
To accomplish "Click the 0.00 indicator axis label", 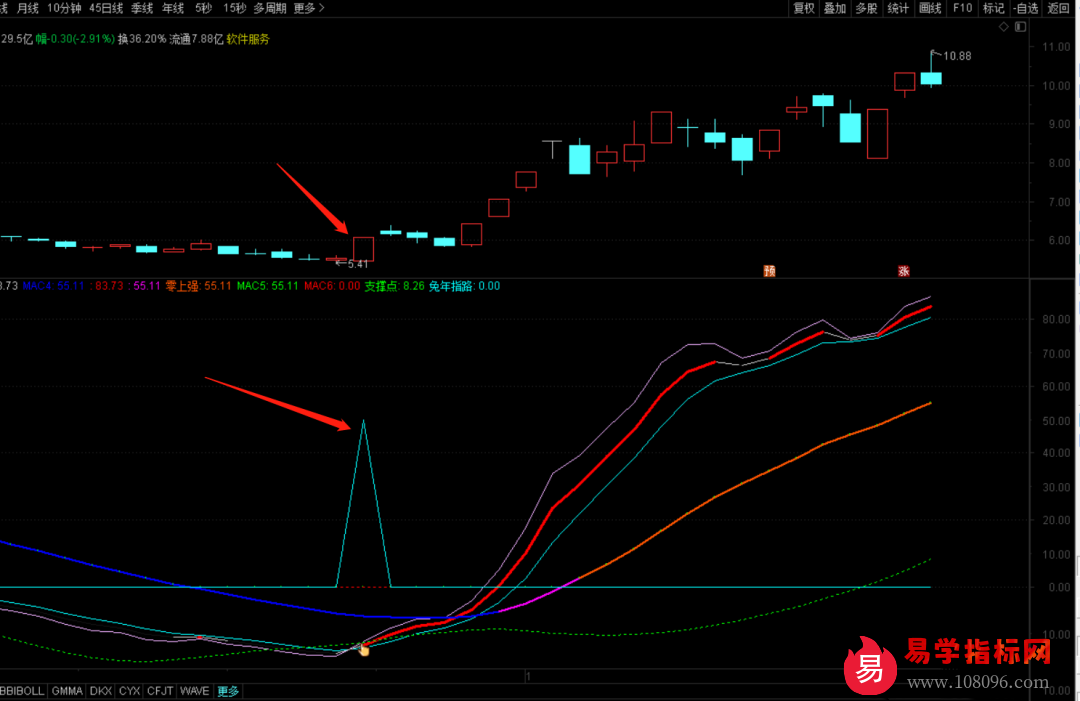I will [1059, 588].
